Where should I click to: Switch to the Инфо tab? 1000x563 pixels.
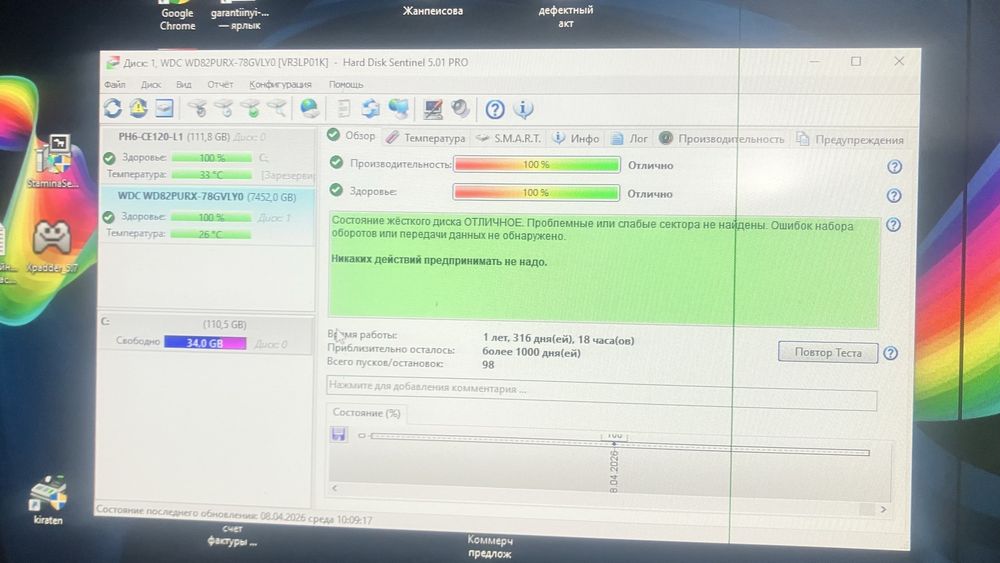click(x=575, y=138)
